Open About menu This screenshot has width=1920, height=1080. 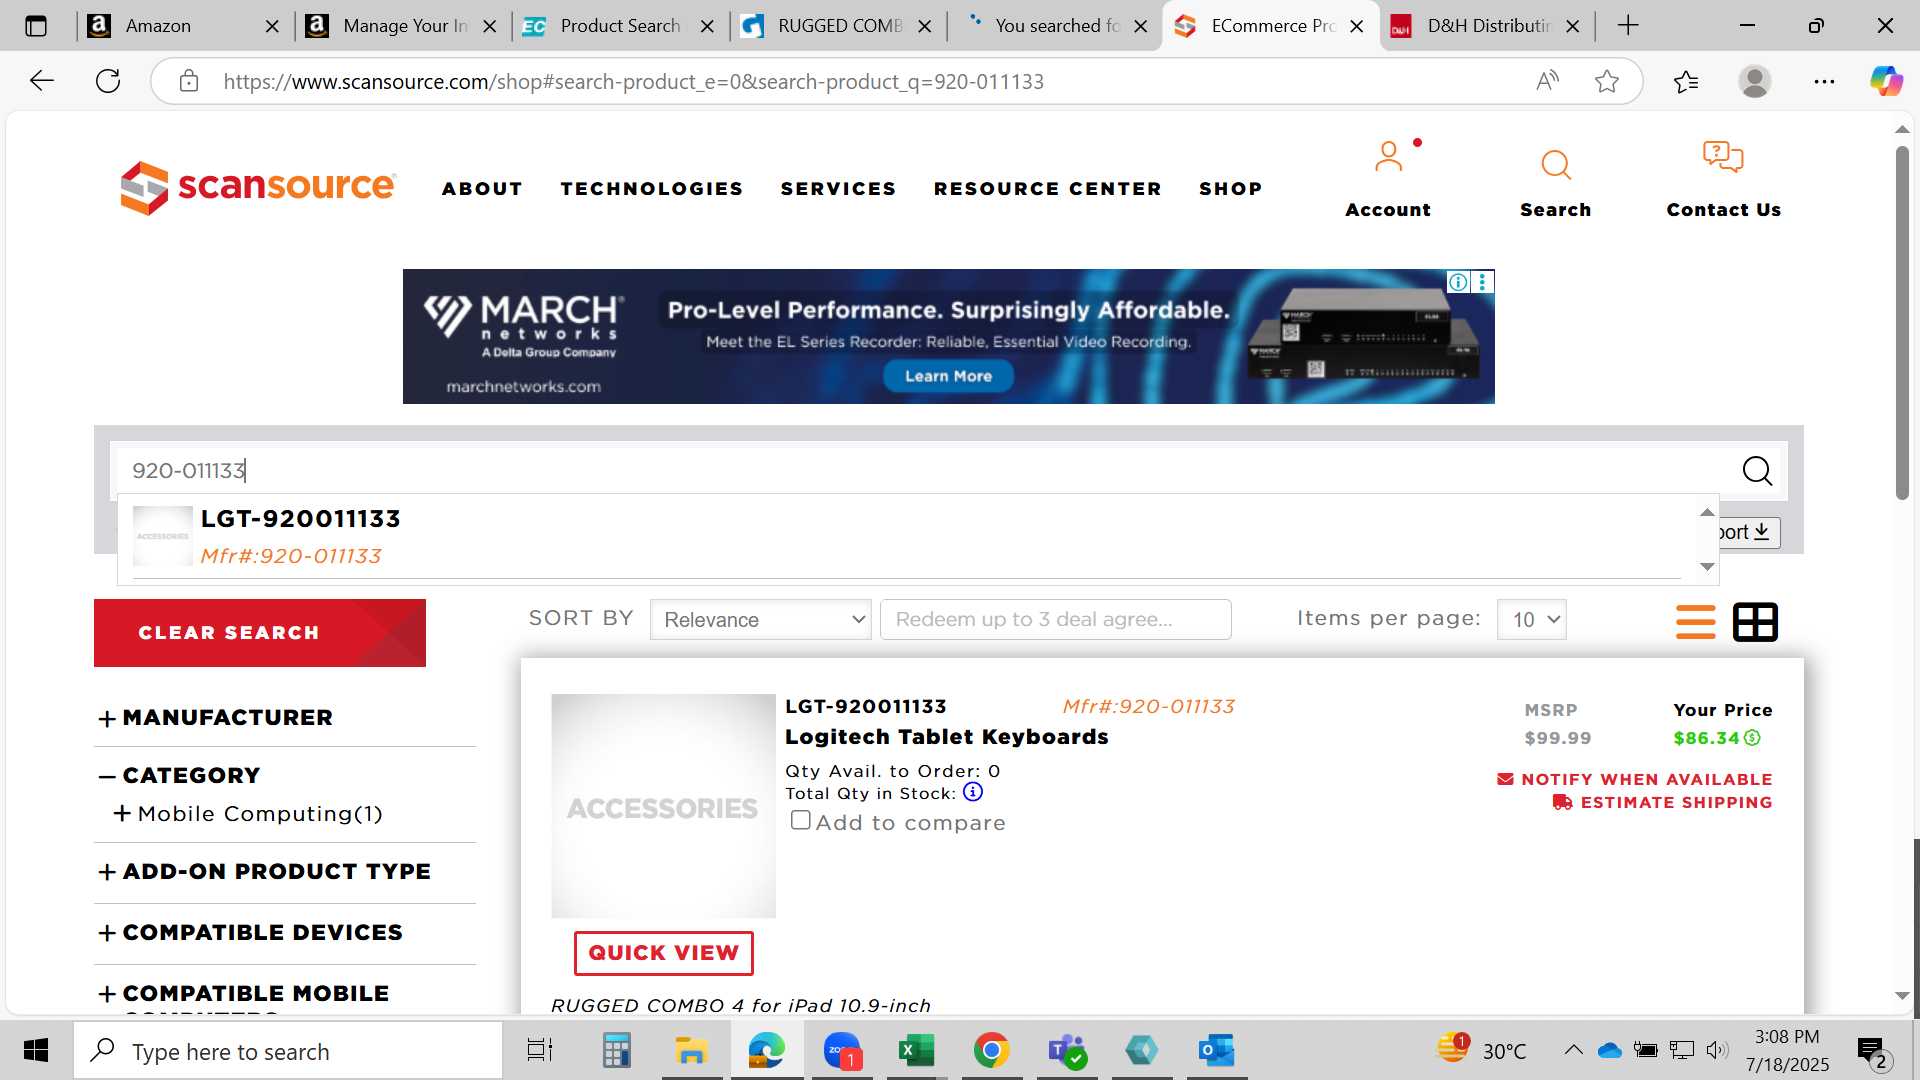point(482,189)
